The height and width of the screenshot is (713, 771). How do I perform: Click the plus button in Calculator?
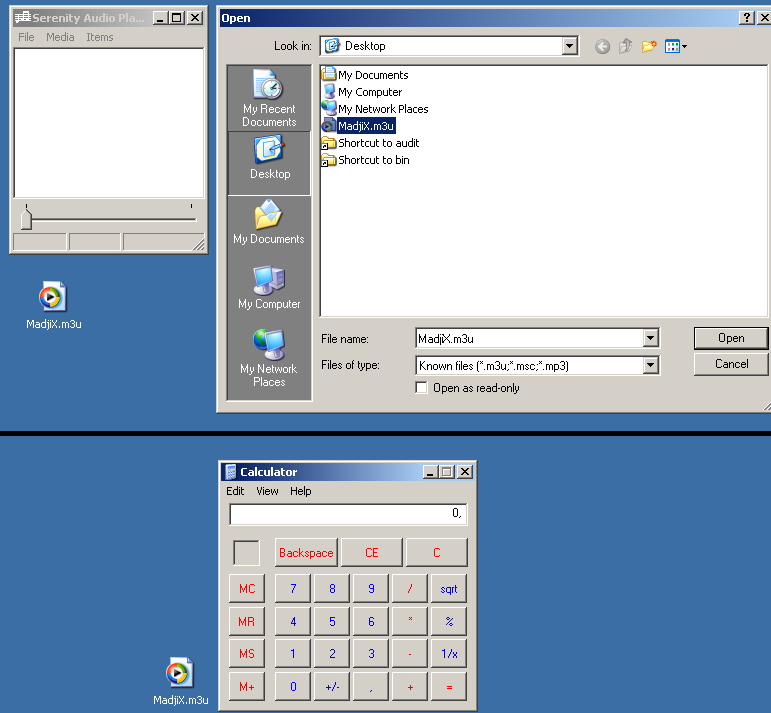(410, 687)
